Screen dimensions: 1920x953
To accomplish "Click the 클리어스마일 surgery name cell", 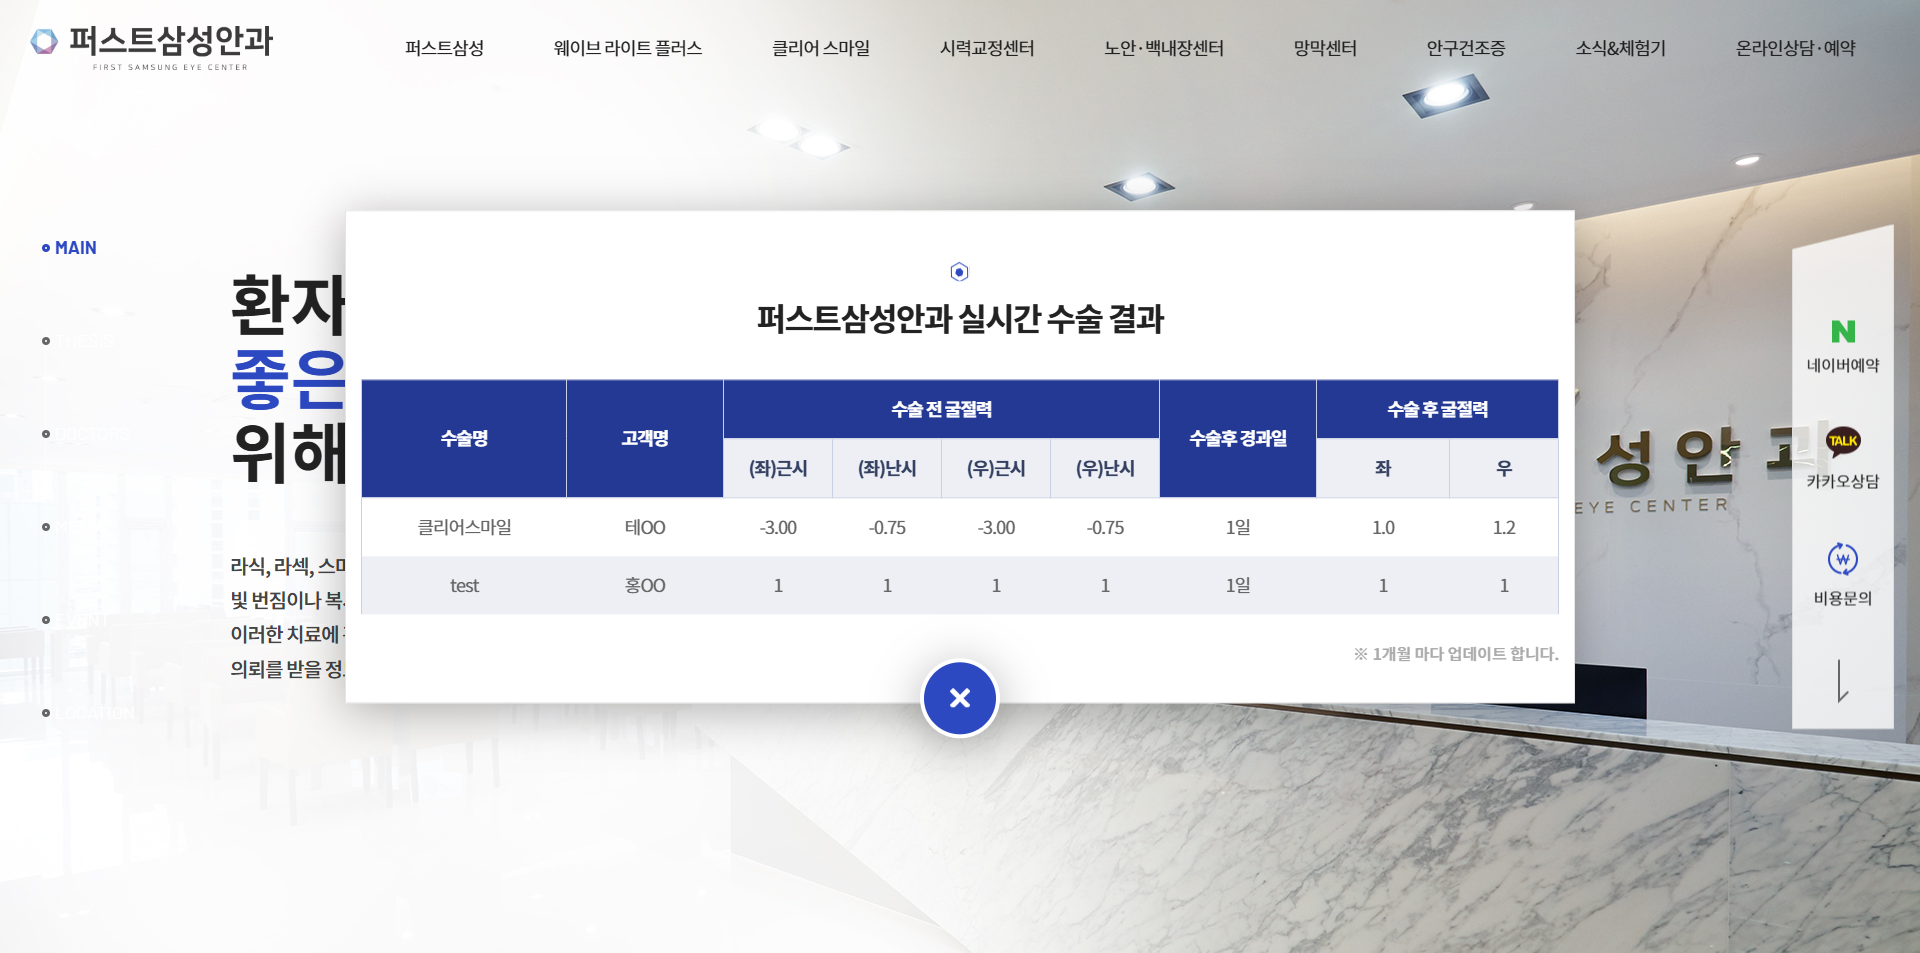I will tap(464, 527).
